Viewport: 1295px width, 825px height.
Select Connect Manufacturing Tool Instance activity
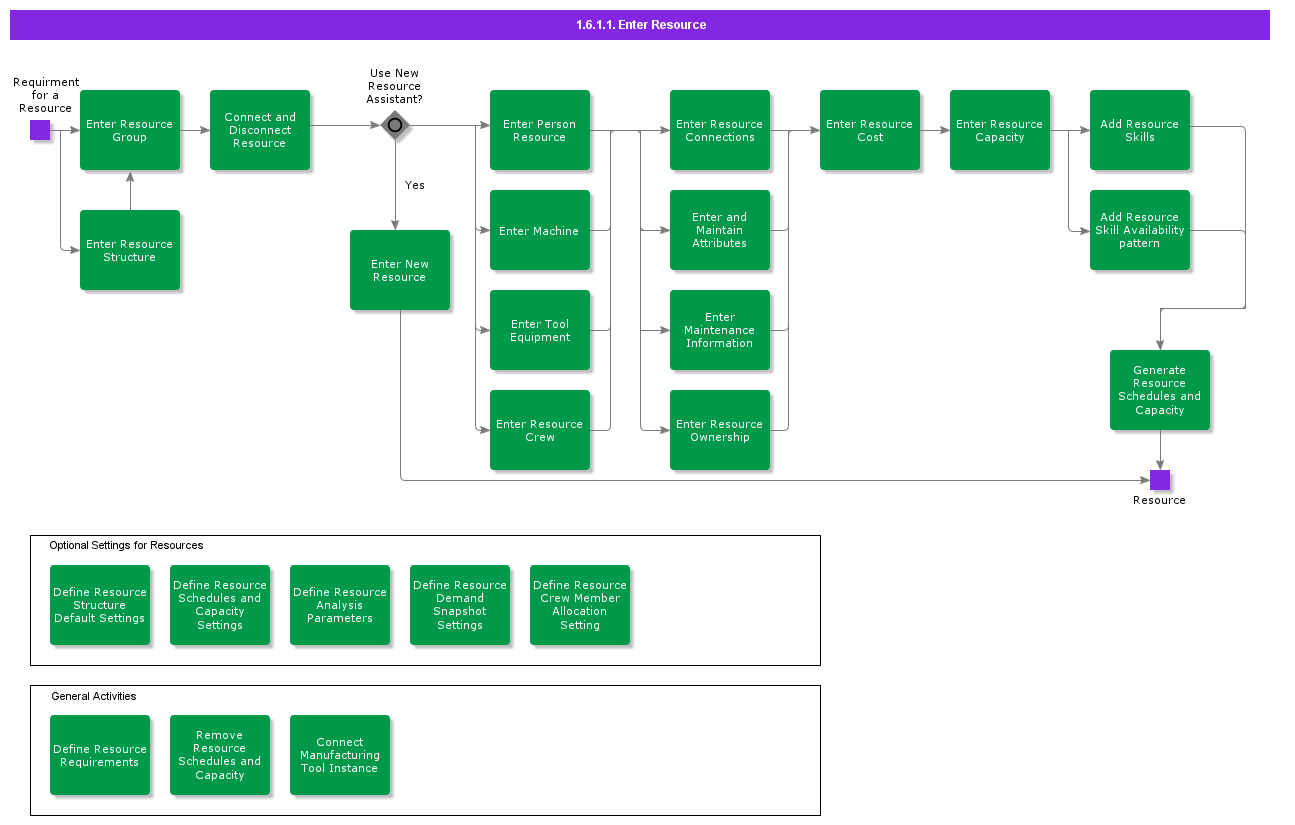tap(340, 755)
